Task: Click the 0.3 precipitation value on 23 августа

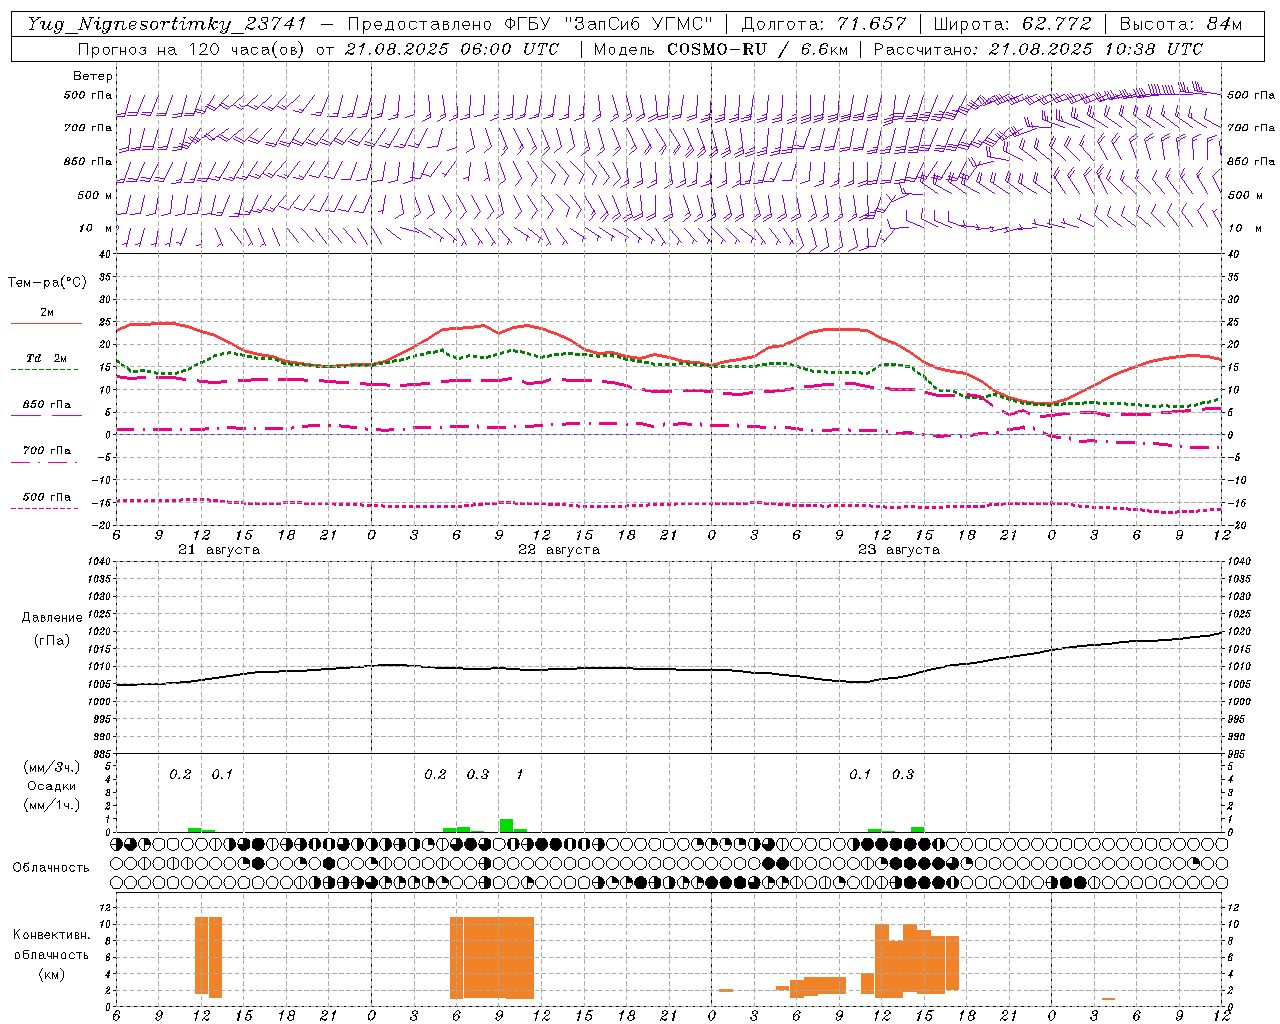Action: (x=903, y=775)
